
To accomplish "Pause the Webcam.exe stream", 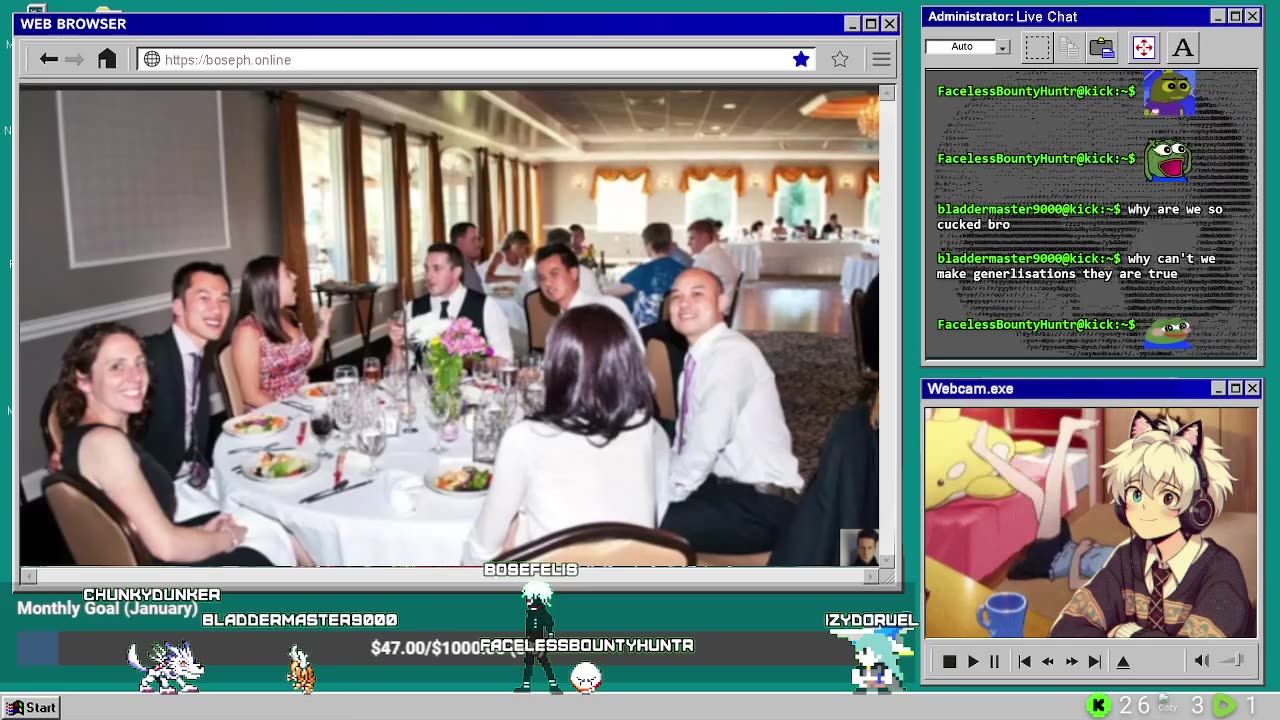I will click(x=995, y=662).
